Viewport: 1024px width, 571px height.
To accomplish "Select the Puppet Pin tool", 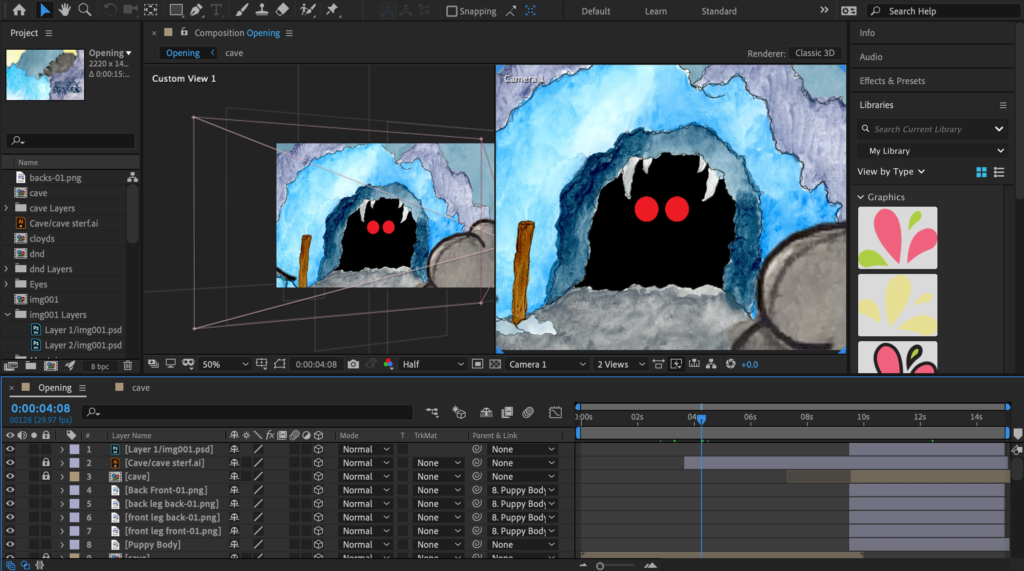I will [331, 10].
